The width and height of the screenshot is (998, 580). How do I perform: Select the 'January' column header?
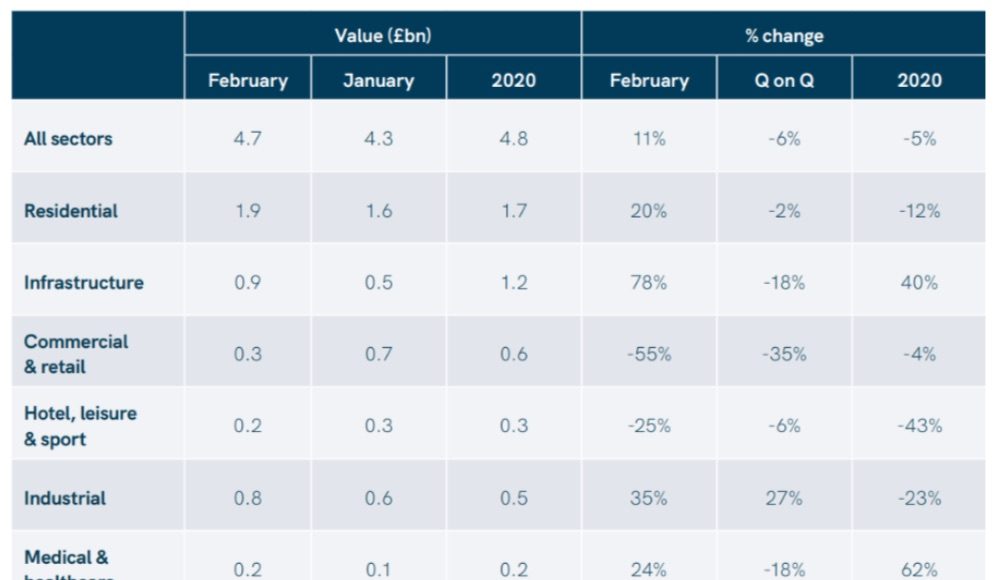click(378, 80)
